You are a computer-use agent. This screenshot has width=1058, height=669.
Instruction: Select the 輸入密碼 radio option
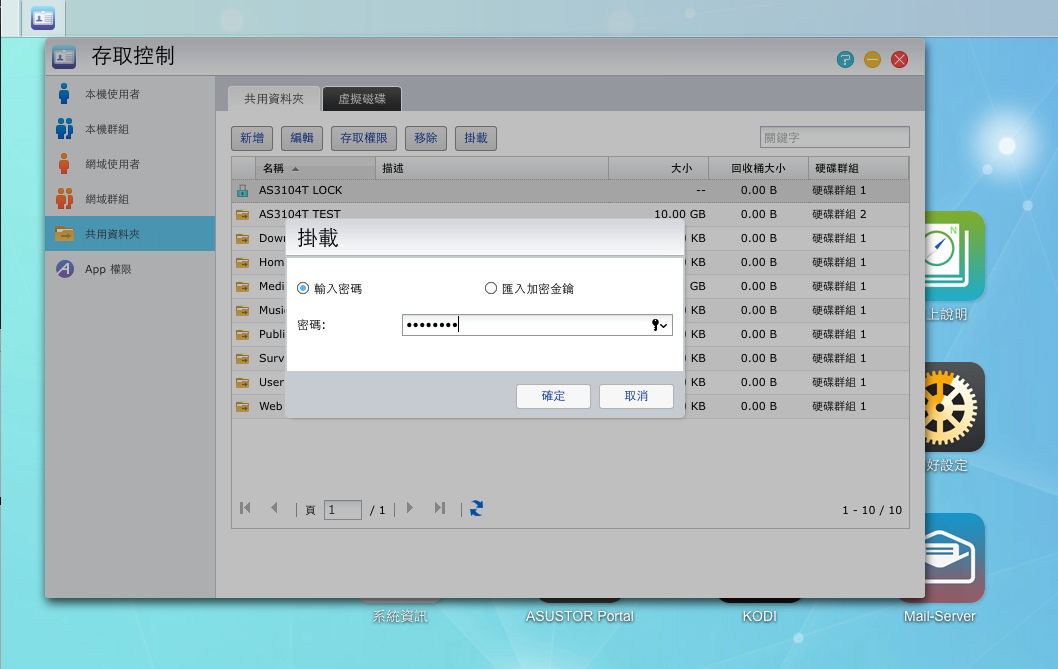pyautogui.click(x=303, y=288)
